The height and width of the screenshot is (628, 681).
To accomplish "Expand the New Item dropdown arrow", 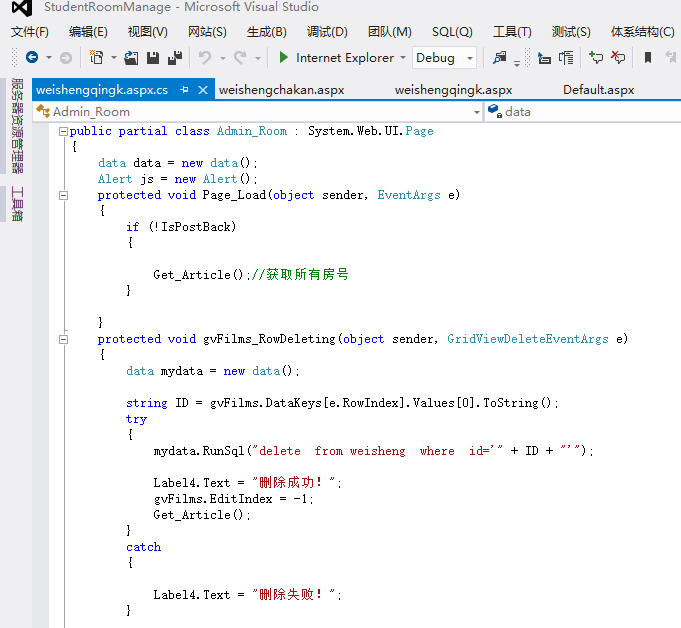I will click(x=114, y=57).
